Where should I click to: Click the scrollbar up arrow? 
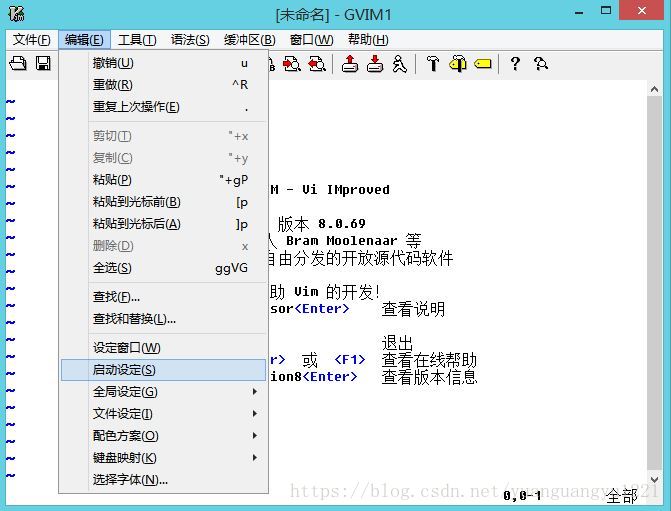(x=654, y=89)
